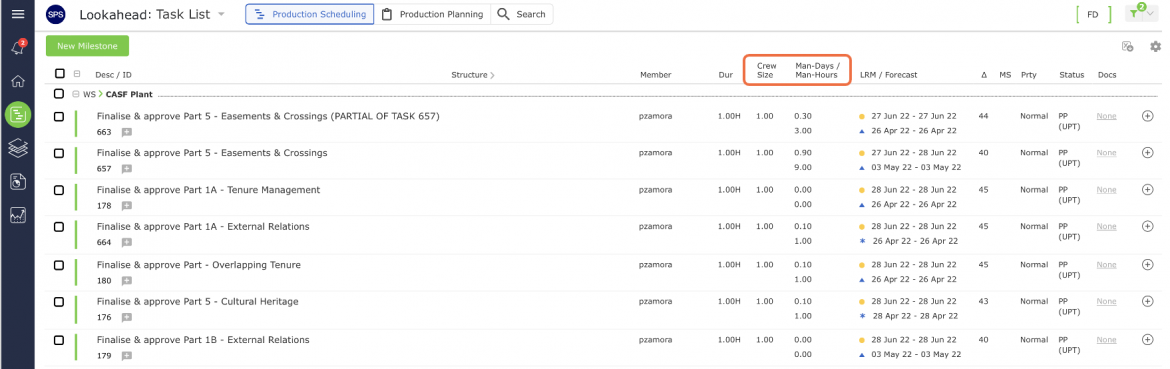Open the Search tab

[522, 14]
